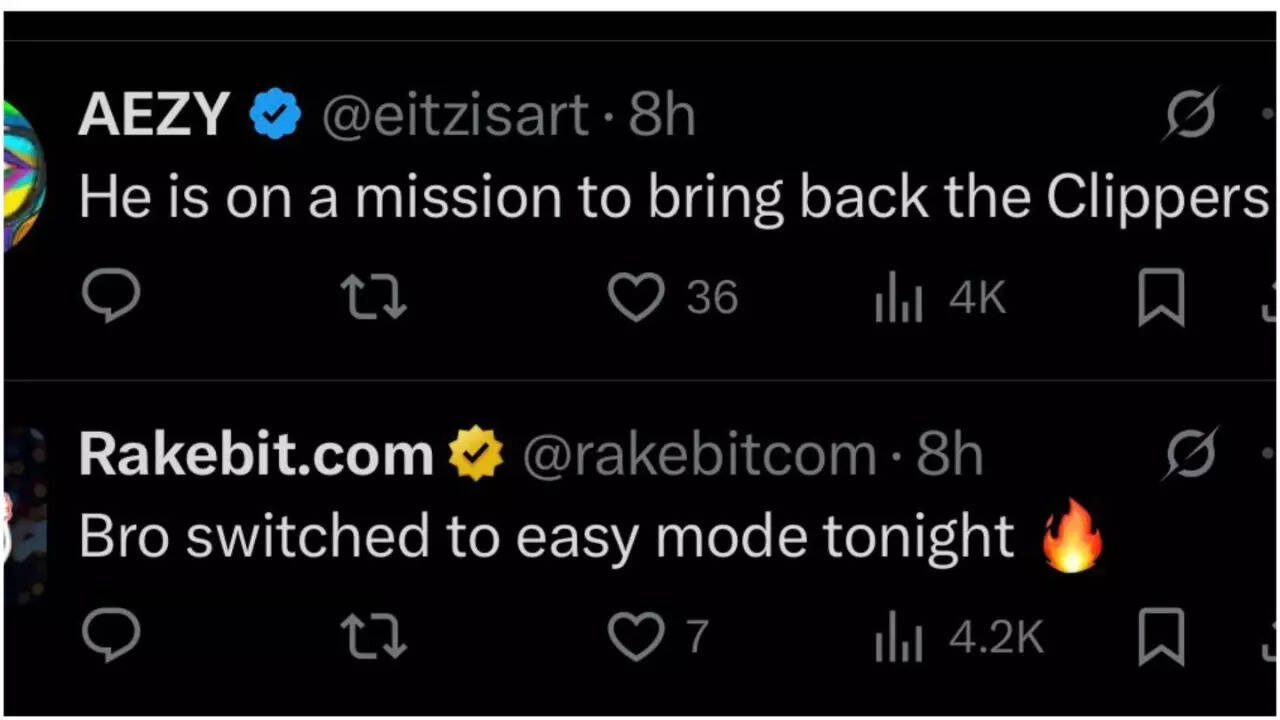Bookmark AEZY's tweet

[x=1161, y=298]
